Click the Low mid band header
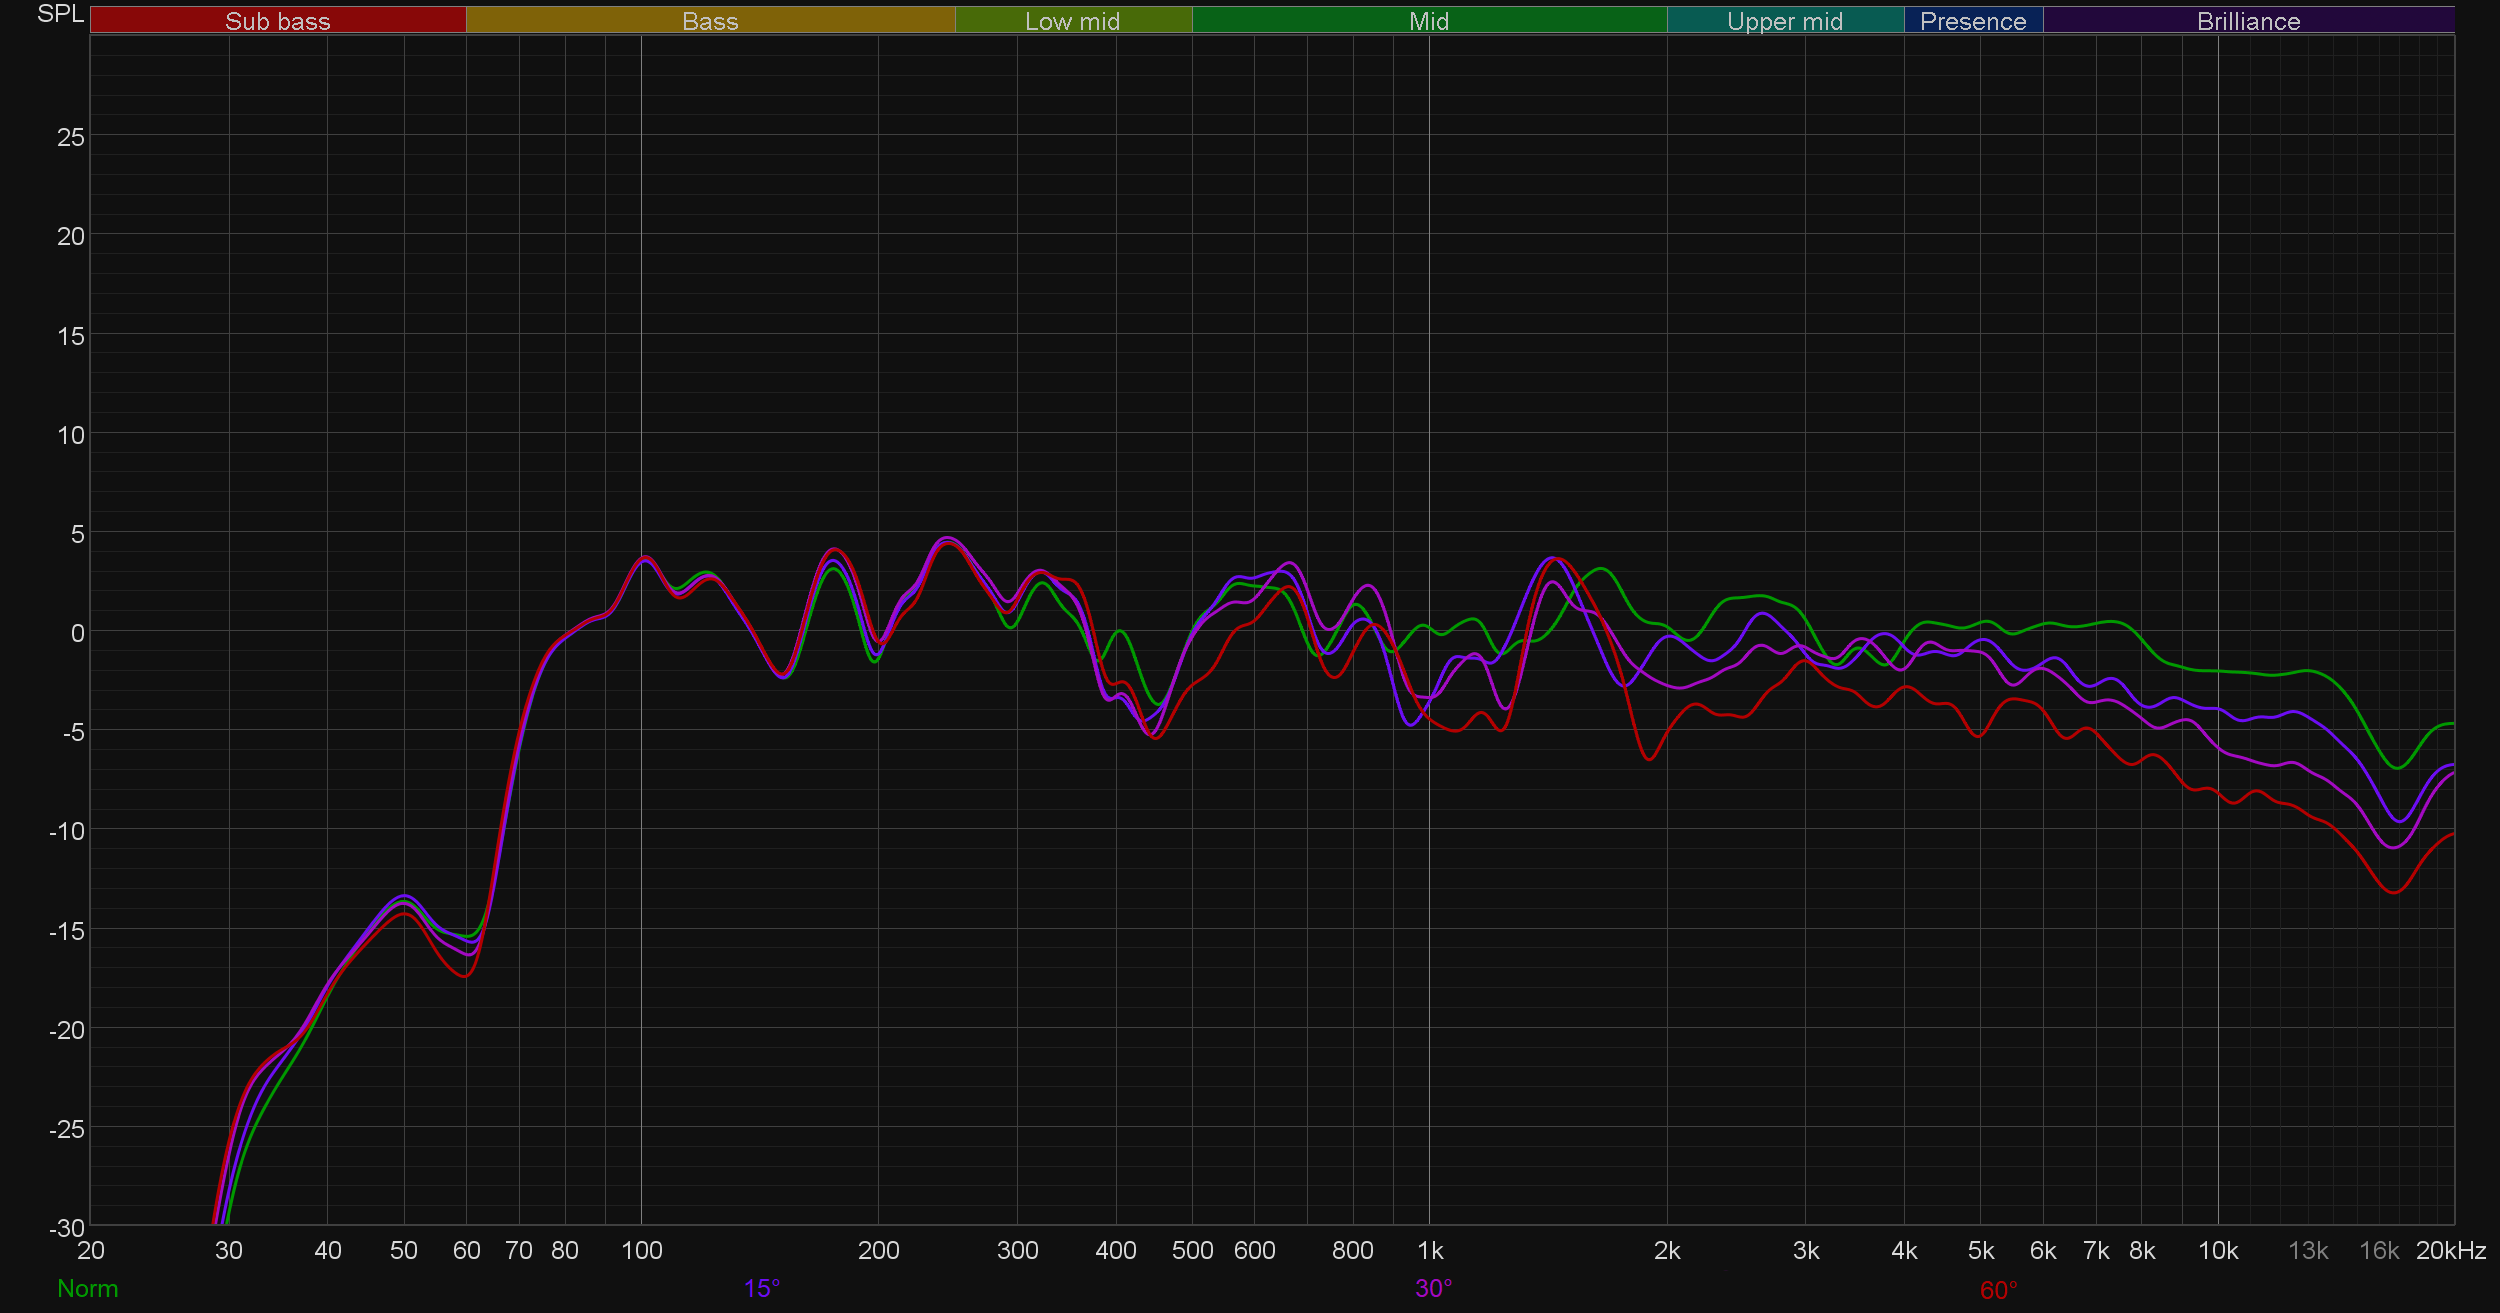2500x1313 pixels. point(1072,21)
